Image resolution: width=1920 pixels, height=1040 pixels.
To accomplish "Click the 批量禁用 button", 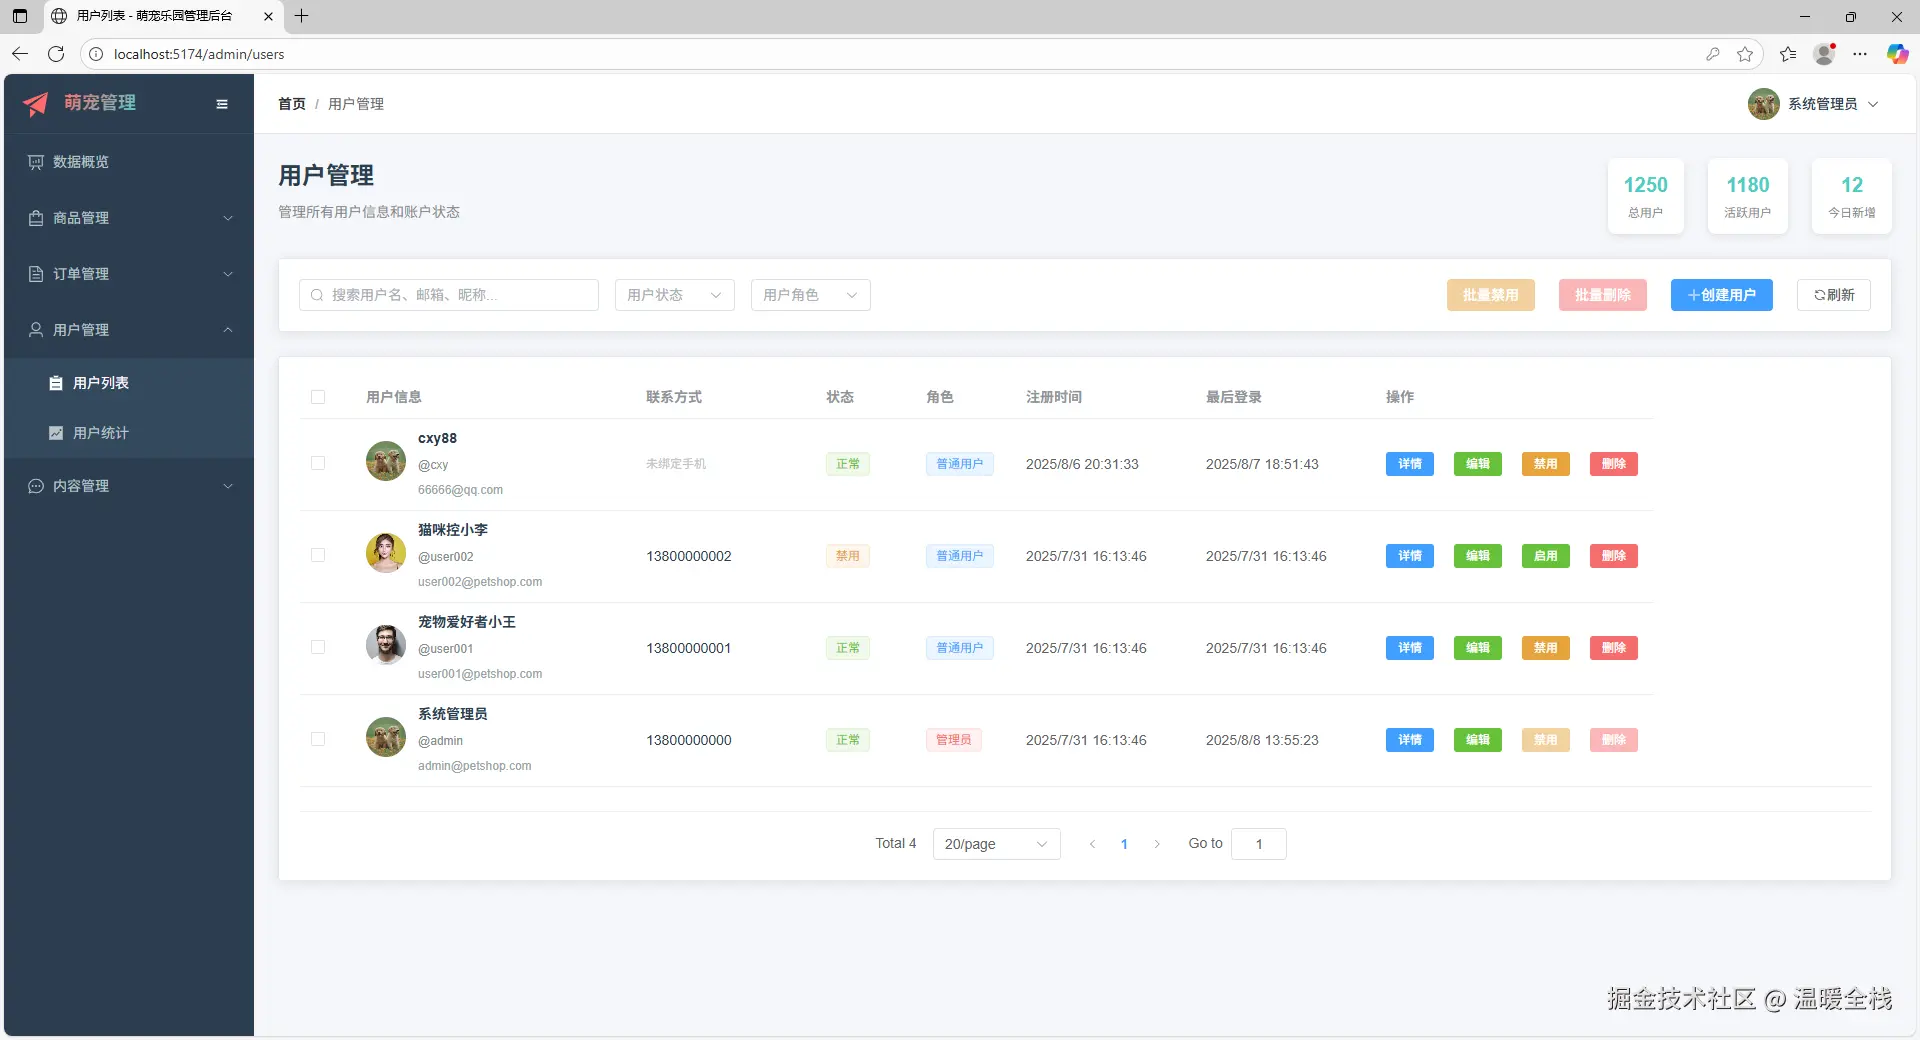I will (x=1491, y=295).
